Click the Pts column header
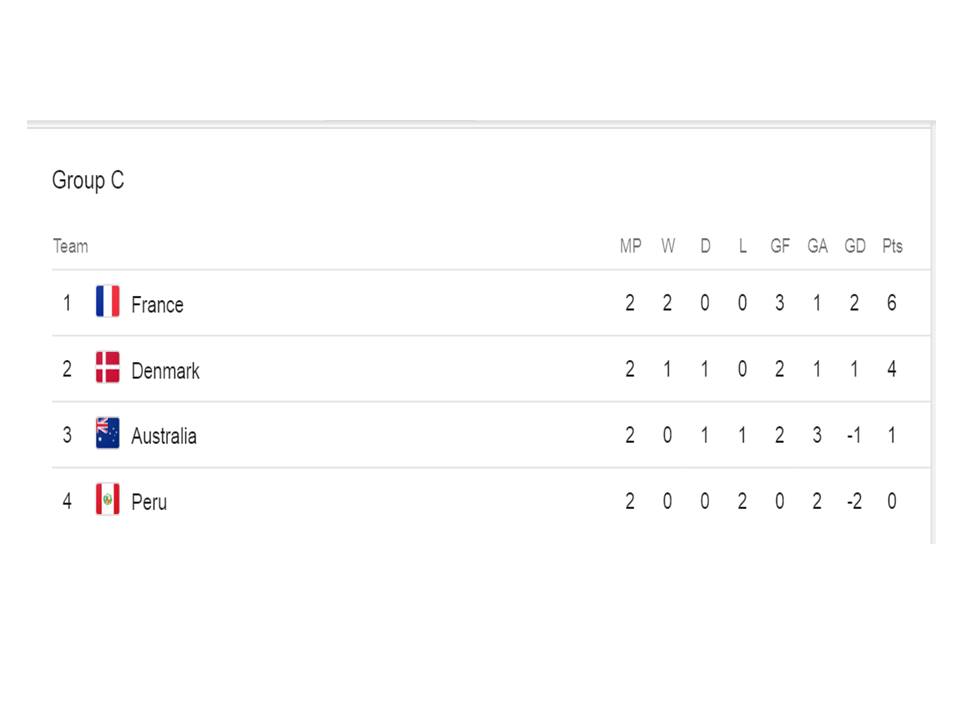This screenshot has height=720, width=960. 892,246
